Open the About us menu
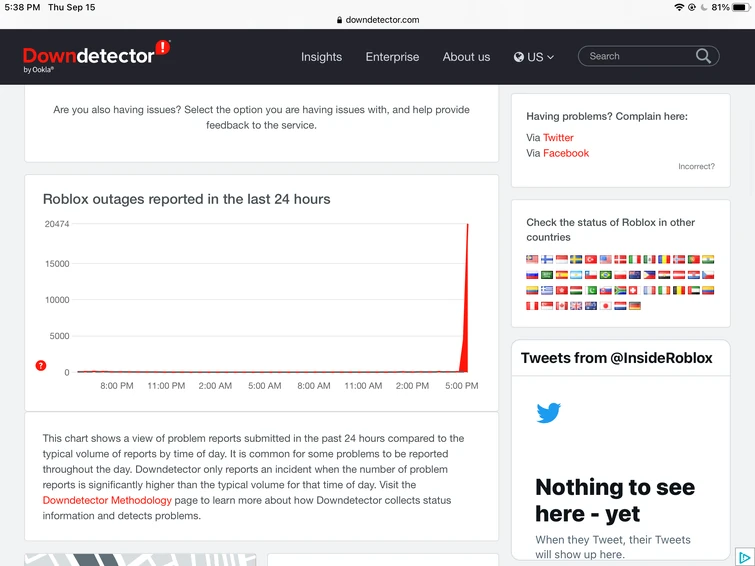This screenshot has height=566, width=755. (x=466, y=57)
